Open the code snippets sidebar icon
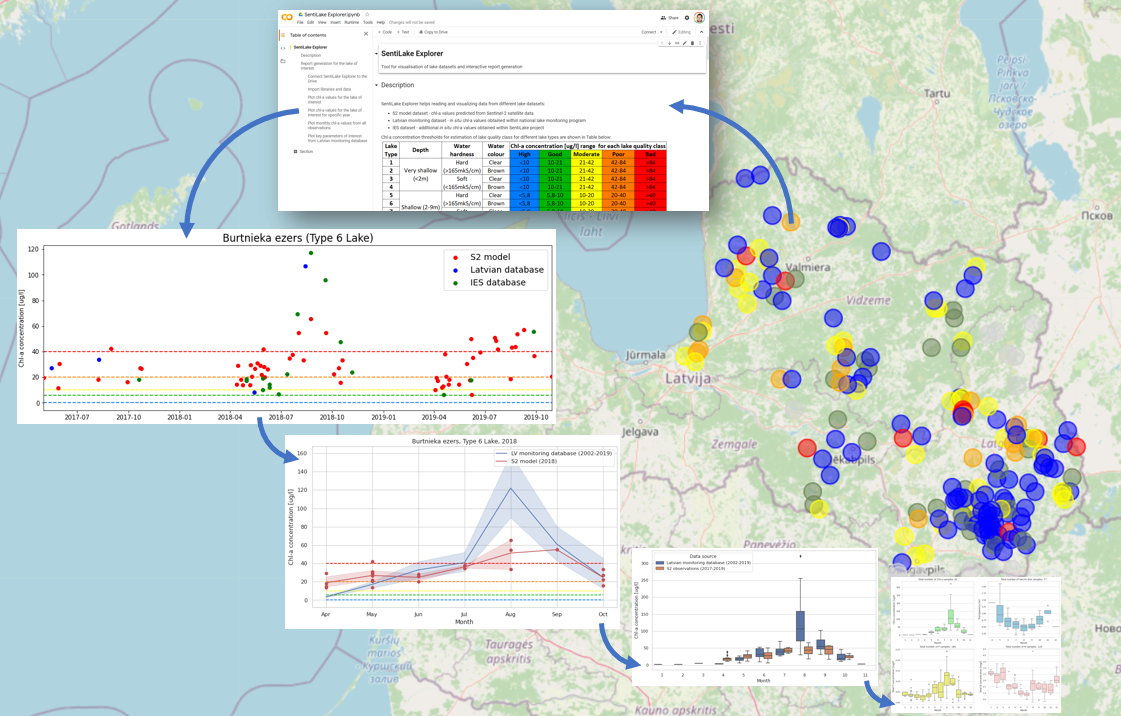The height and width of the screenshot is (716, 1121). click(x=283, y=48)
